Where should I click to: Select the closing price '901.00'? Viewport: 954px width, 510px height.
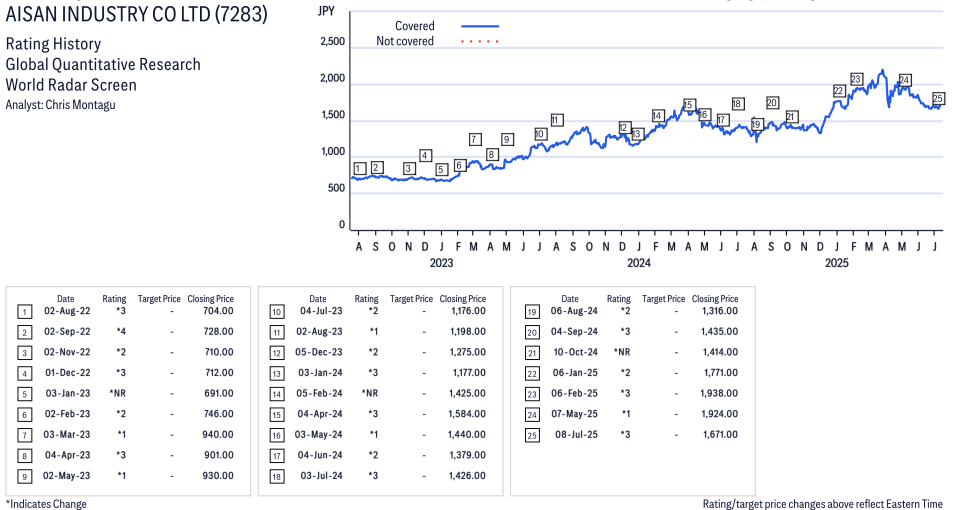pyautogui.click(x=218, y=455)
